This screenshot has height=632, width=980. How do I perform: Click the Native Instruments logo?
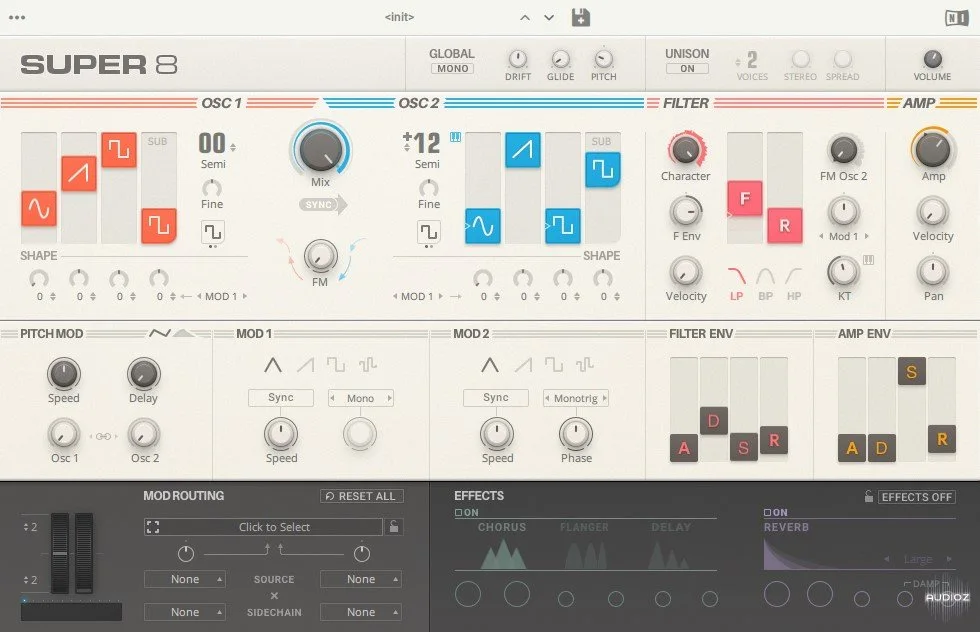pyautogui.click(x=956, y=18)
